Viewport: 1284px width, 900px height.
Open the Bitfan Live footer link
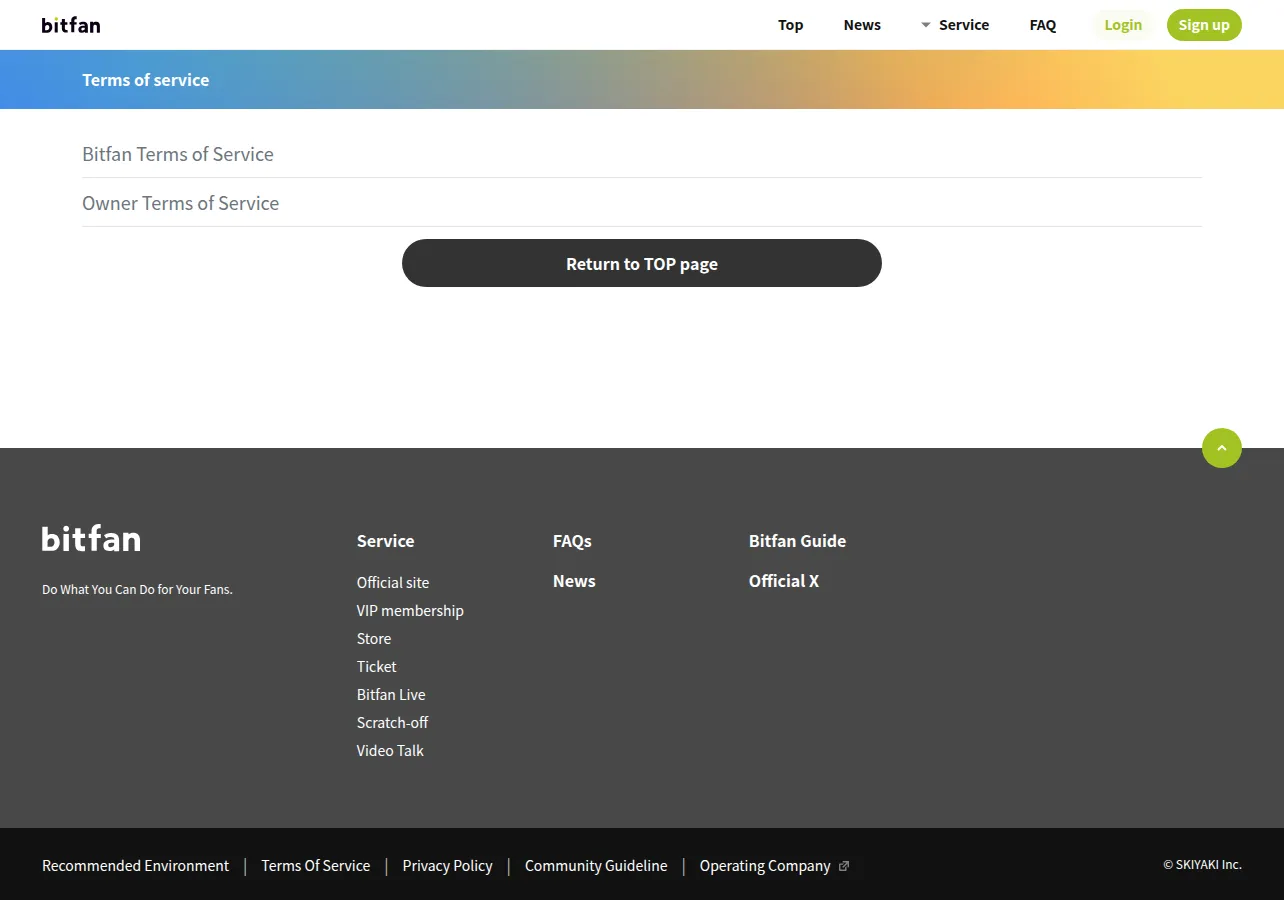point(391,694)
